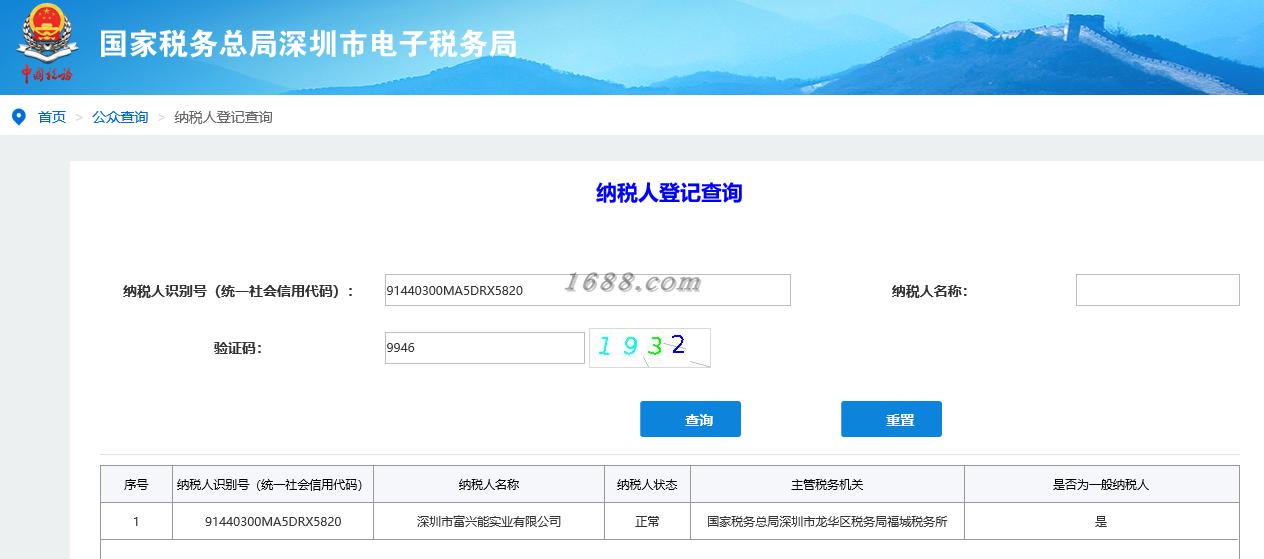Click the 主管税务机关 column header

click(x=827, y=484)
